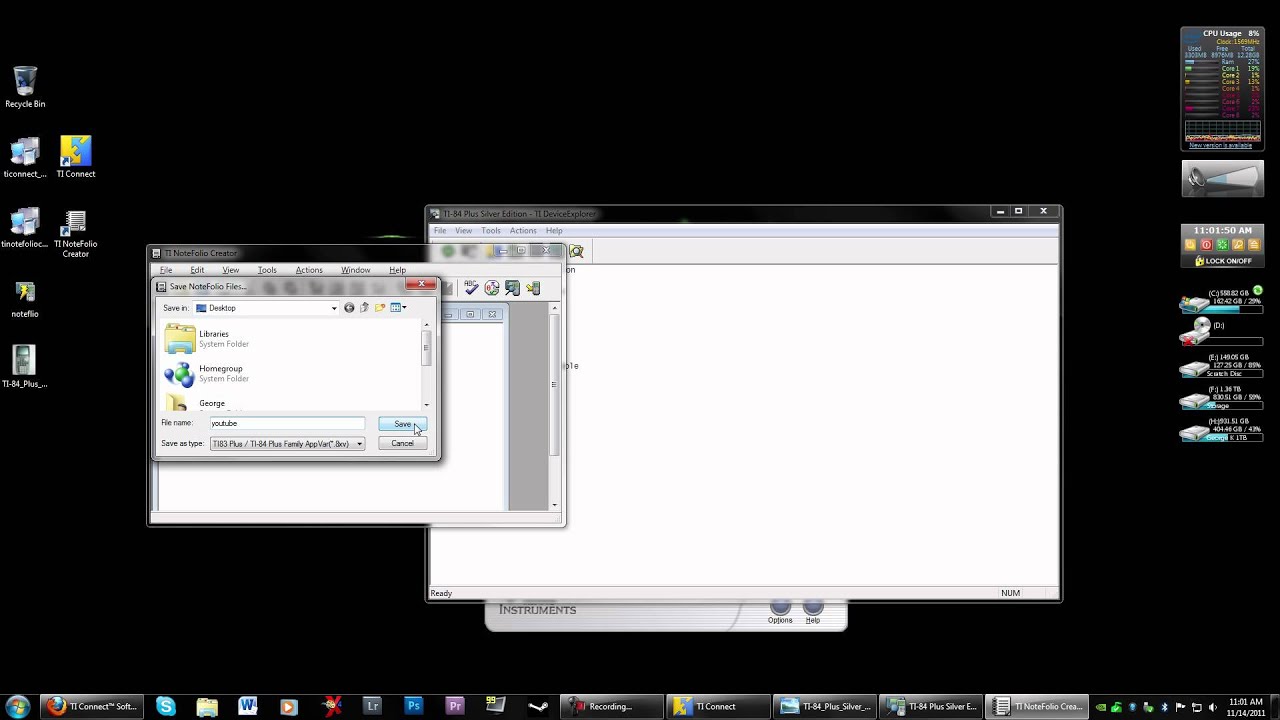Select the TI Connect desktop shortcut
This screenshot has width=1280, height=720.
75,157
